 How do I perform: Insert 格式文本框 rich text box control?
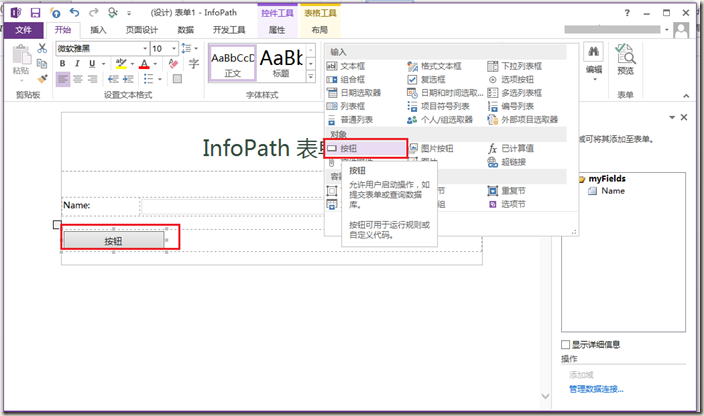tap(434, 66)
